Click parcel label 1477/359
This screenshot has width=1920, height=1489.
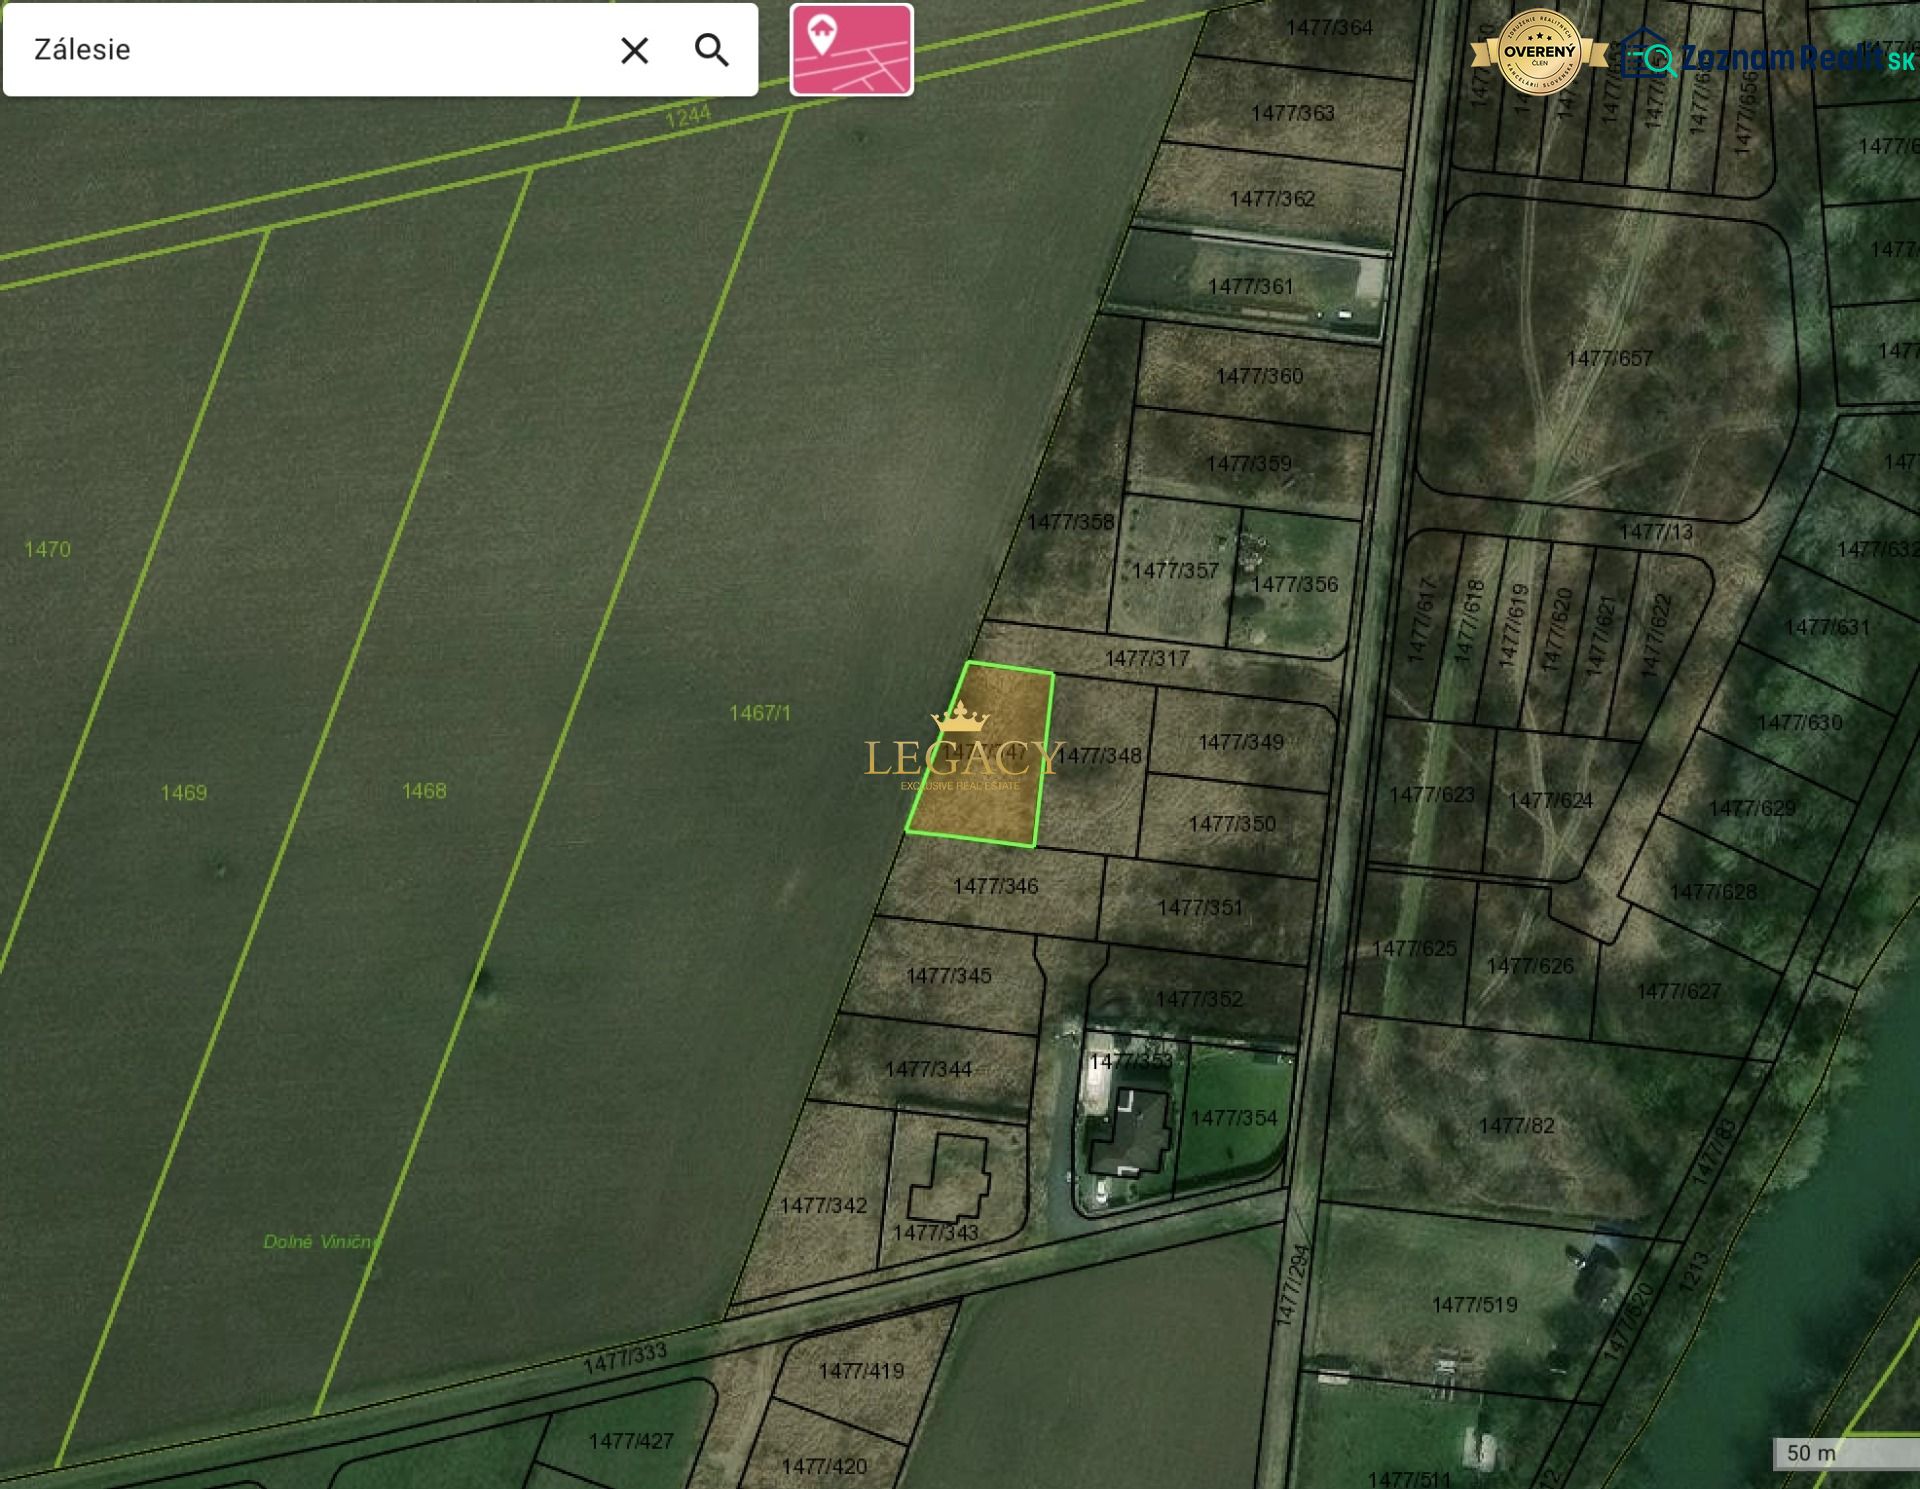click(1249, 464)
